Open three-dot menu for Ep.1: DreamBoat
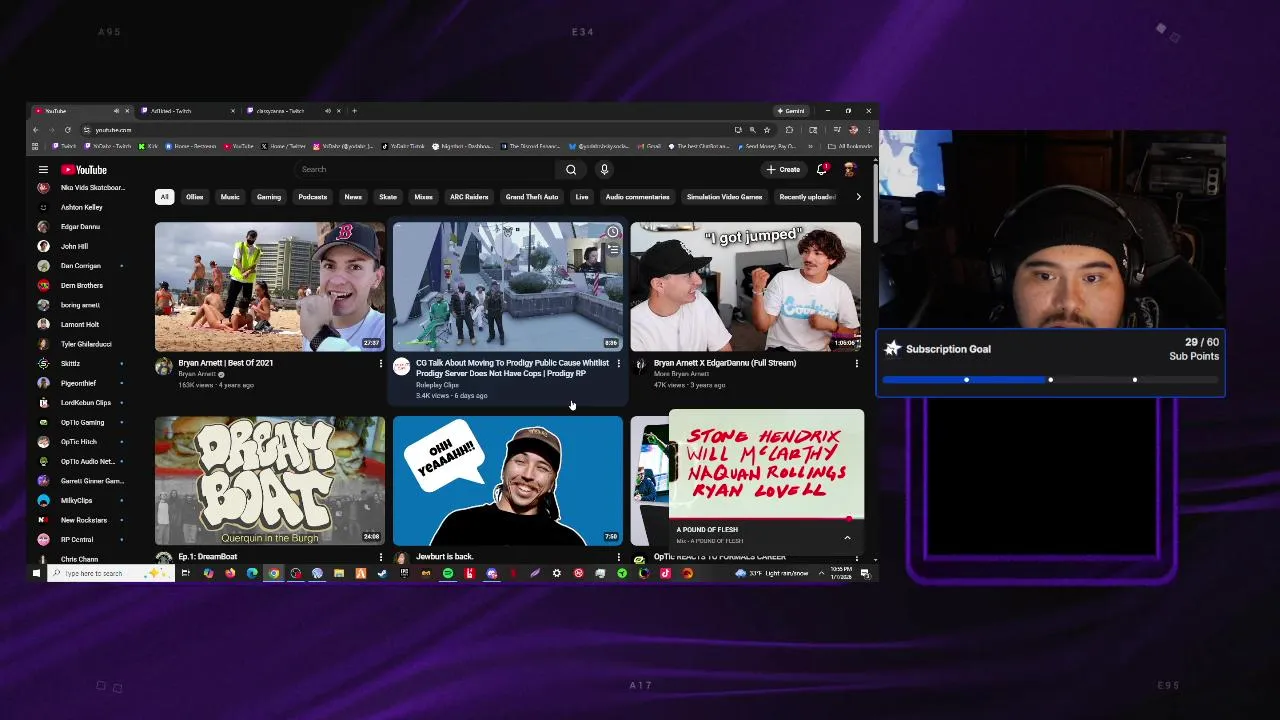The width and height of the screenshot is (1280, 720). coord(380,557)
